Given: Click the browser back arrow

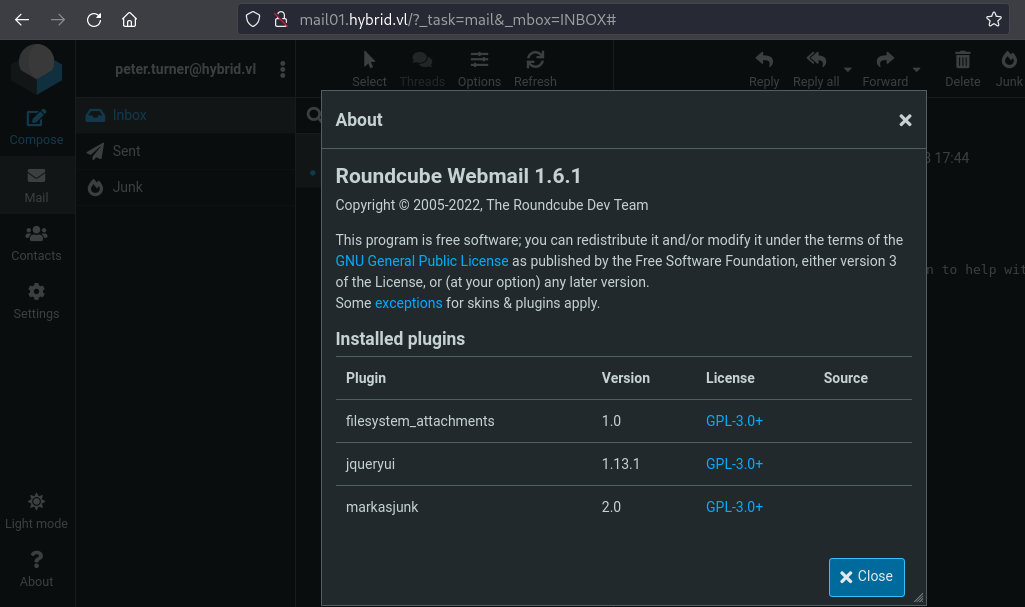Looking at the screenshot, I should tap(22, 20).
